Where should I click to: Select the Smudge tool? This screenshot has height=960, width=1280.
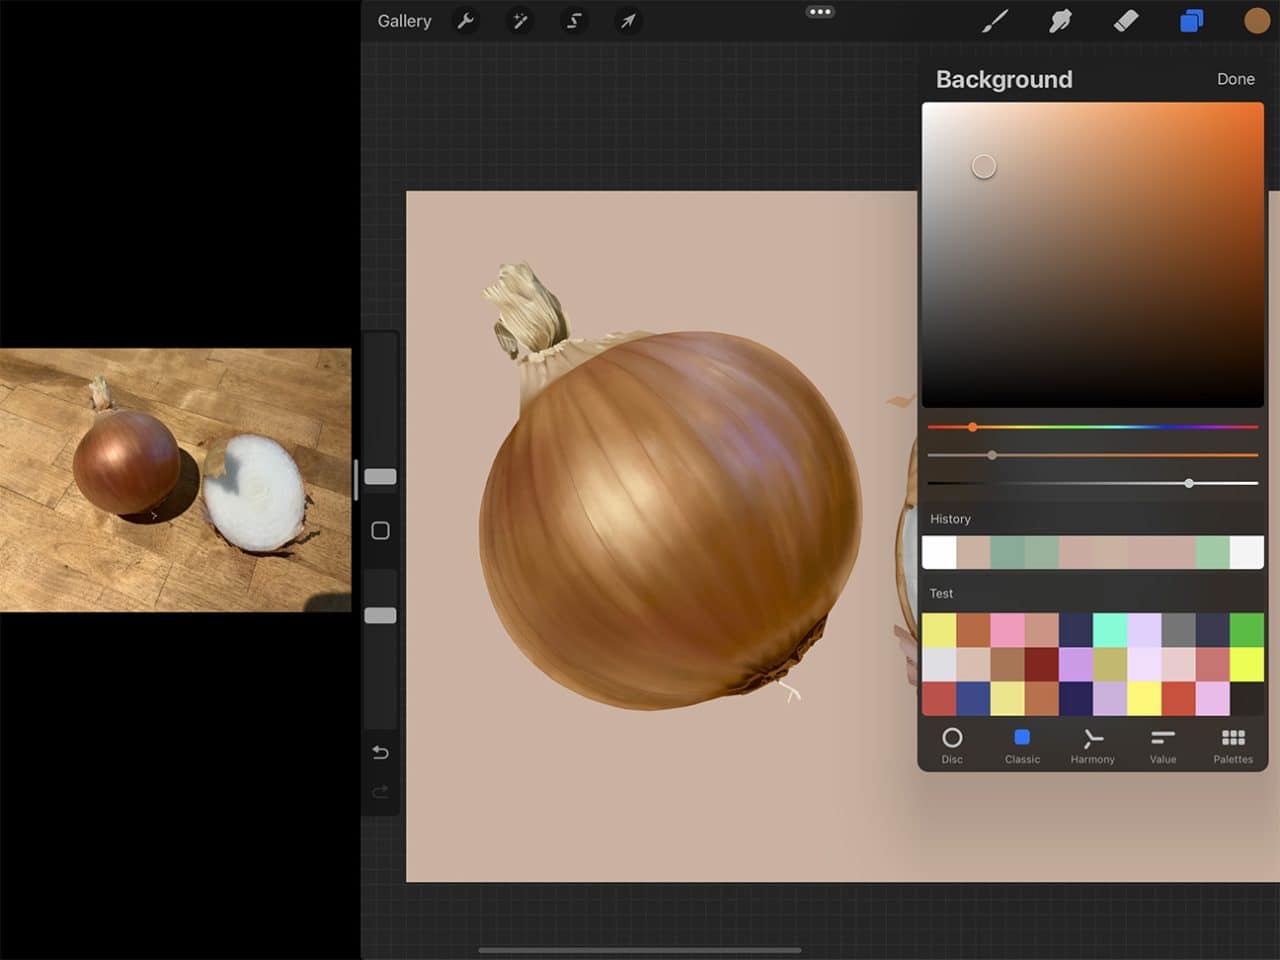pyautogui.click(x=1060, y=21)
